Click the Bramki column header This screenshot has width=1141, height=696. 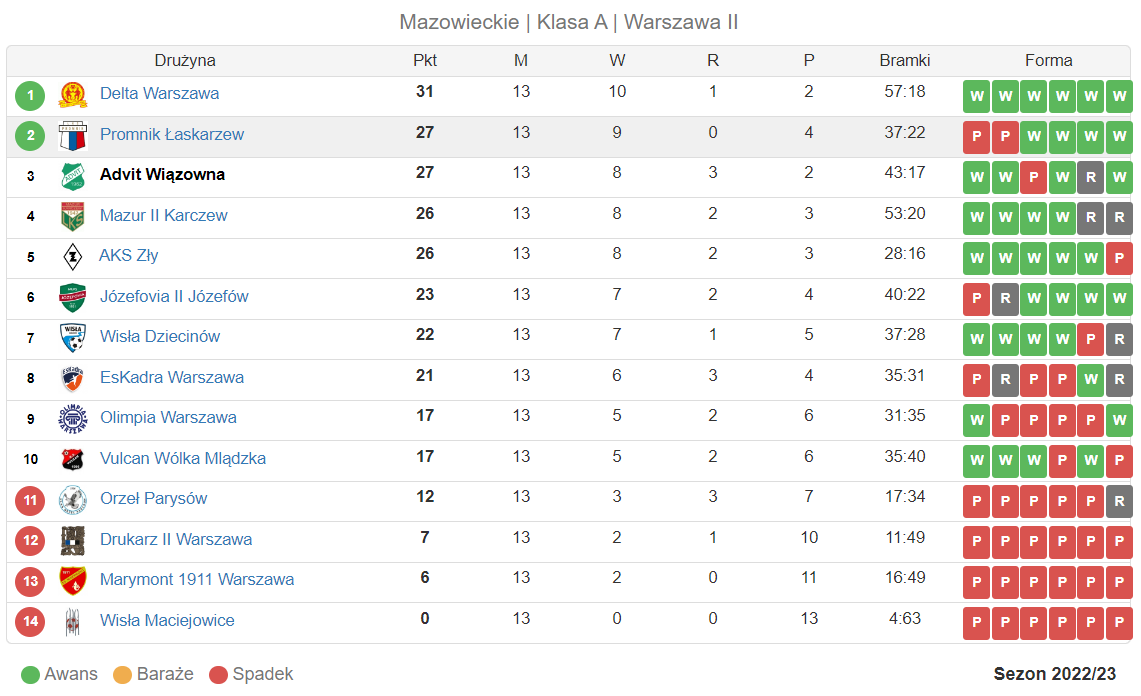pos(905,60)
